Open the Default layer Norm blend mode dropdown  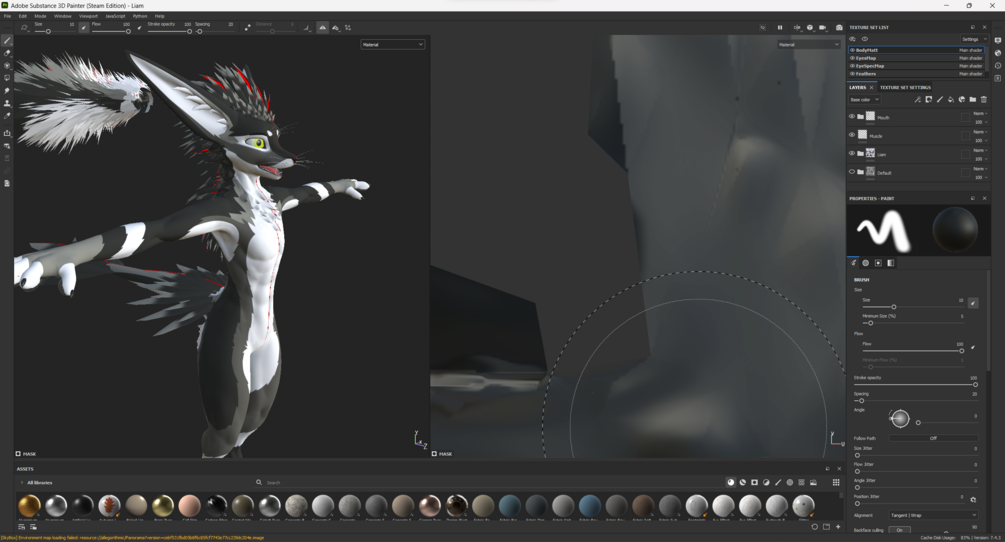point(980,169)
